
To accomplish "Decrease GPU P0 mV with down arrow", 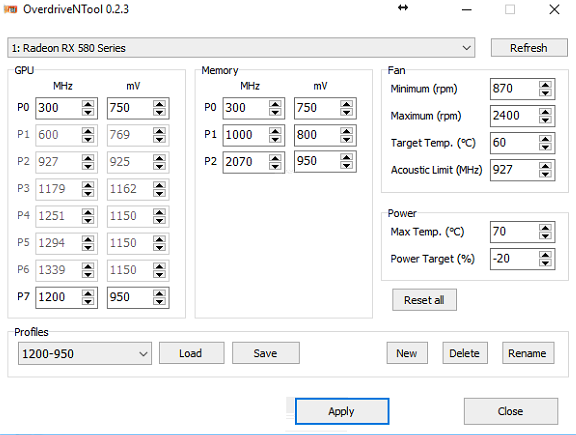I will [x=159, y=112].
